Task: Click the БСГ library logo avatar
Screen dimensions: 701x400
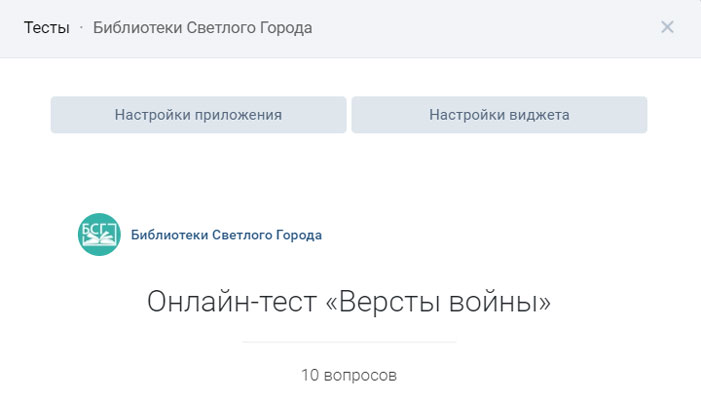Action: 99,234
